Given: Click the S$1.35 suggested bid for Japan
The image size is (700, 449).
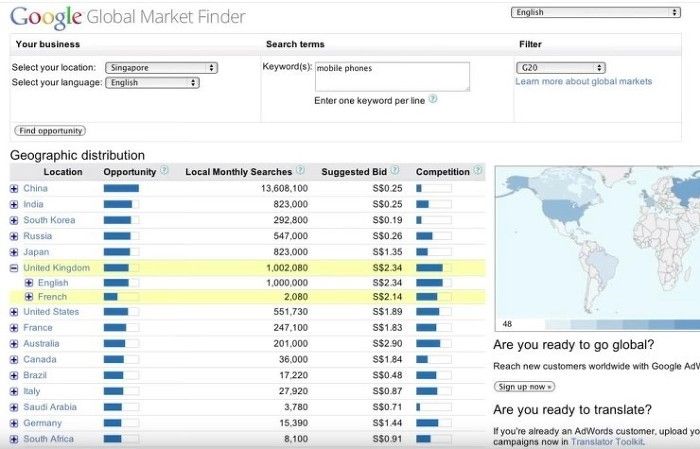Looking at the screenshot, I should [388, 252].
